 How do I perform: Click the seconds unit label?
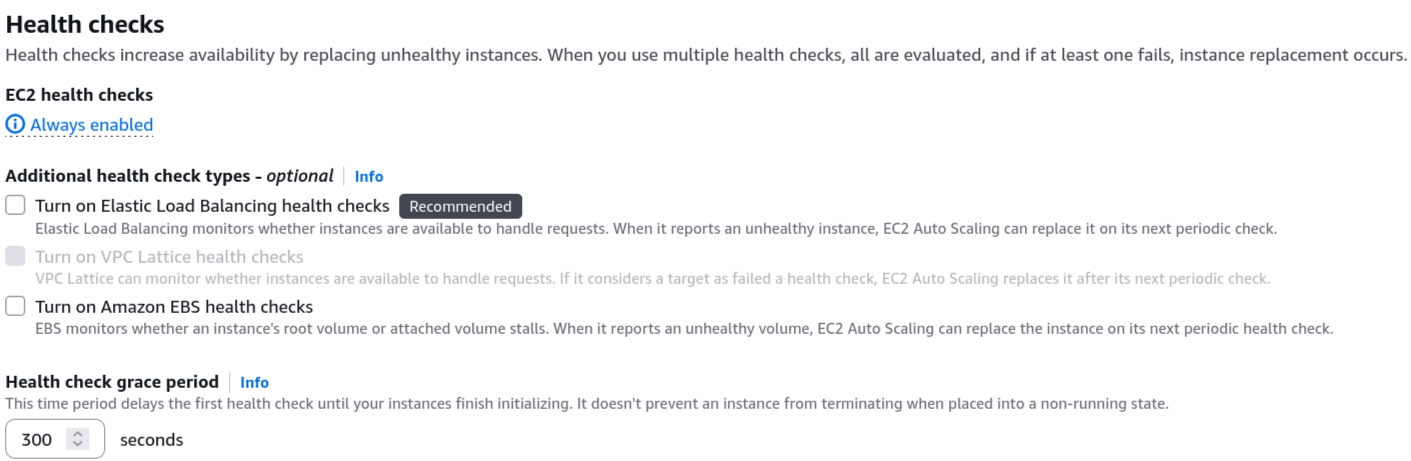point(151,439)
